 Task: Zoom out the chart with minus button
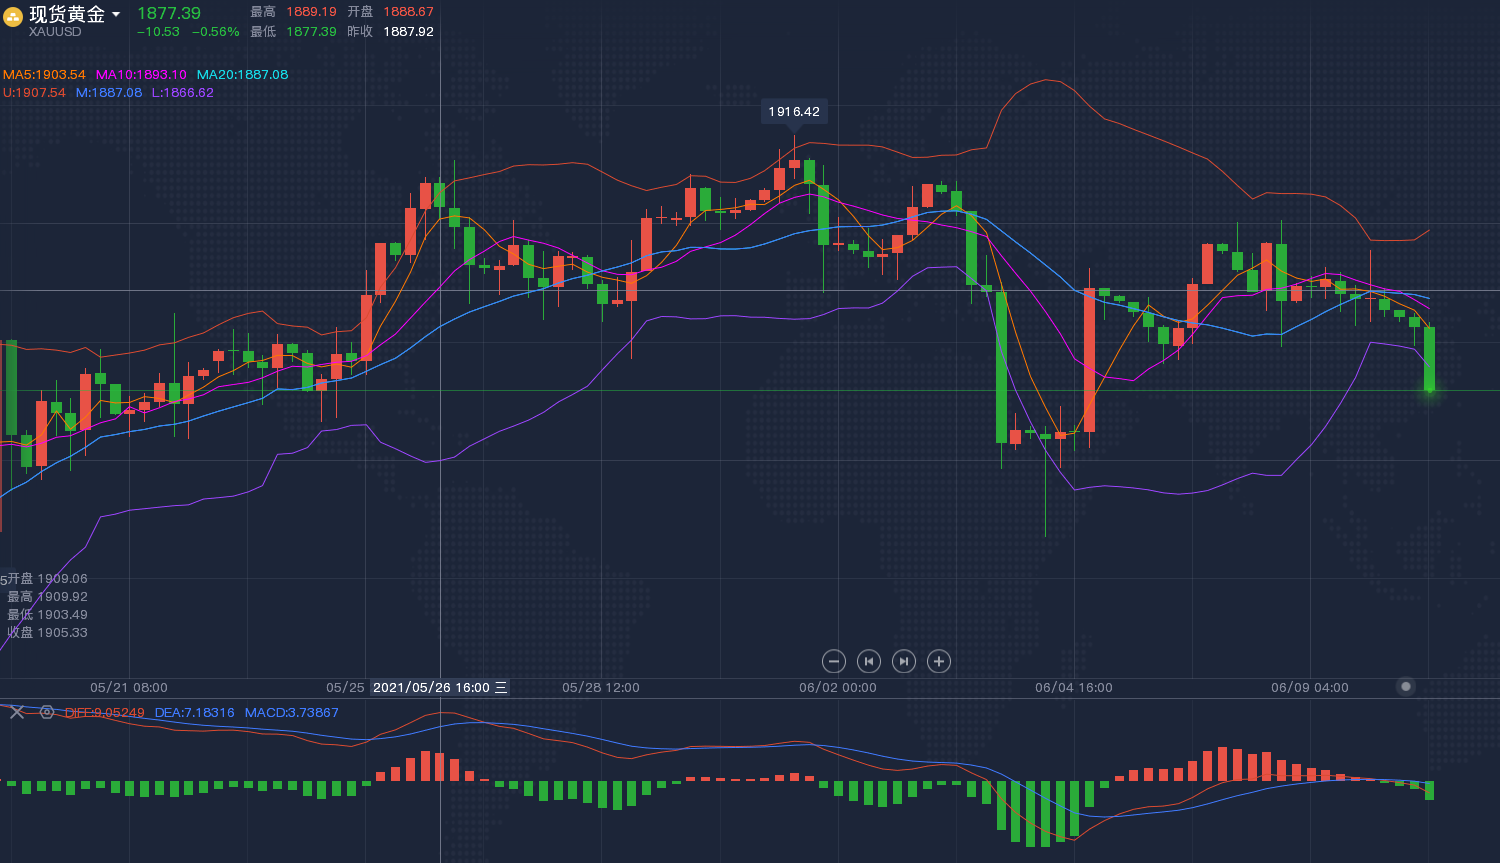(834, 661)
